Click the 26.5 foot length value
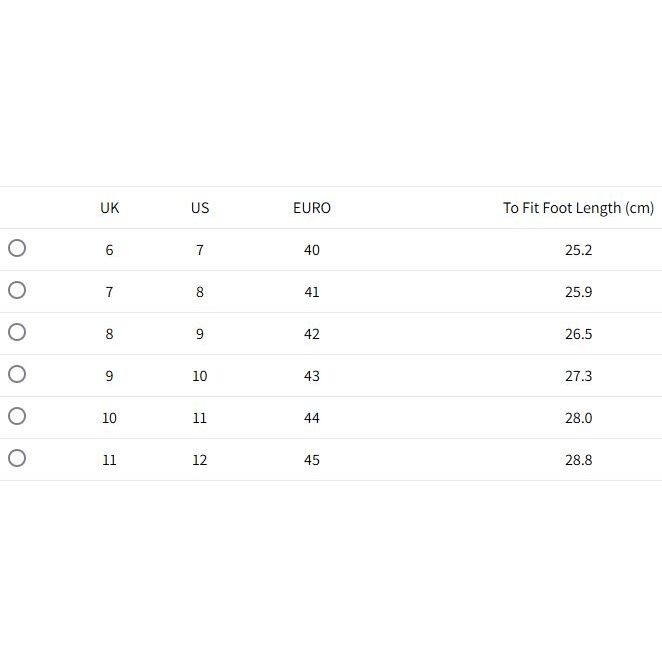This screenshot has width=662, height=662. (x=578, y=334)
